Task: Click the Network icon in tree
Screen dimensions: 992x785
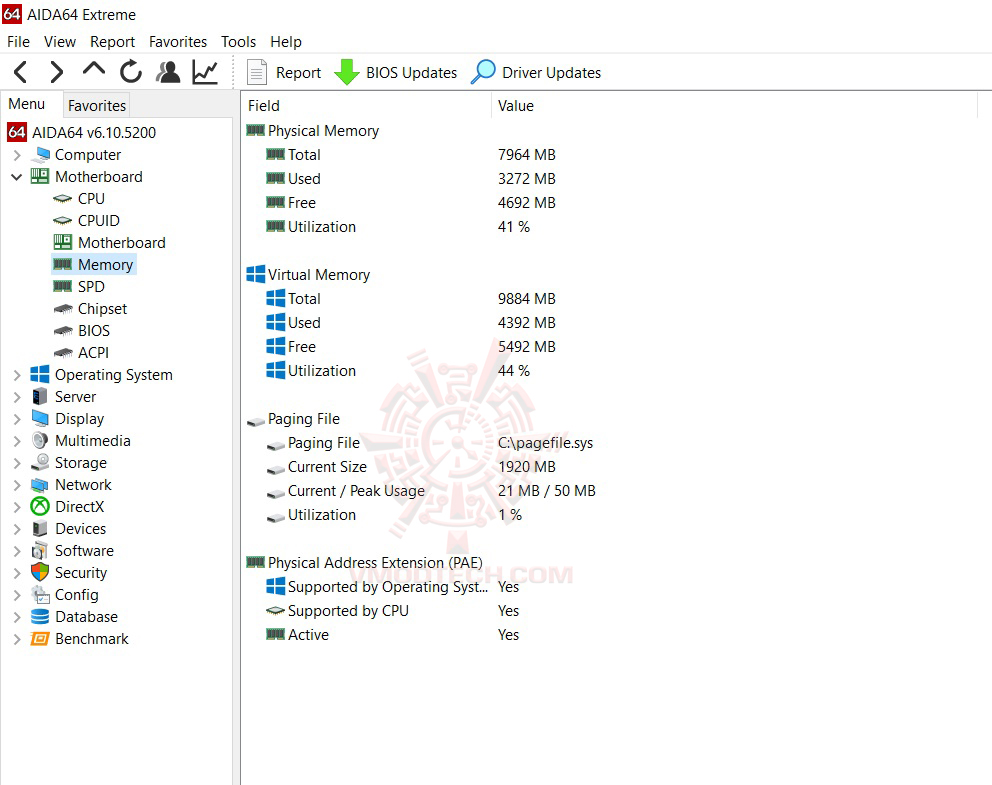Action: (x=40, y=485)
